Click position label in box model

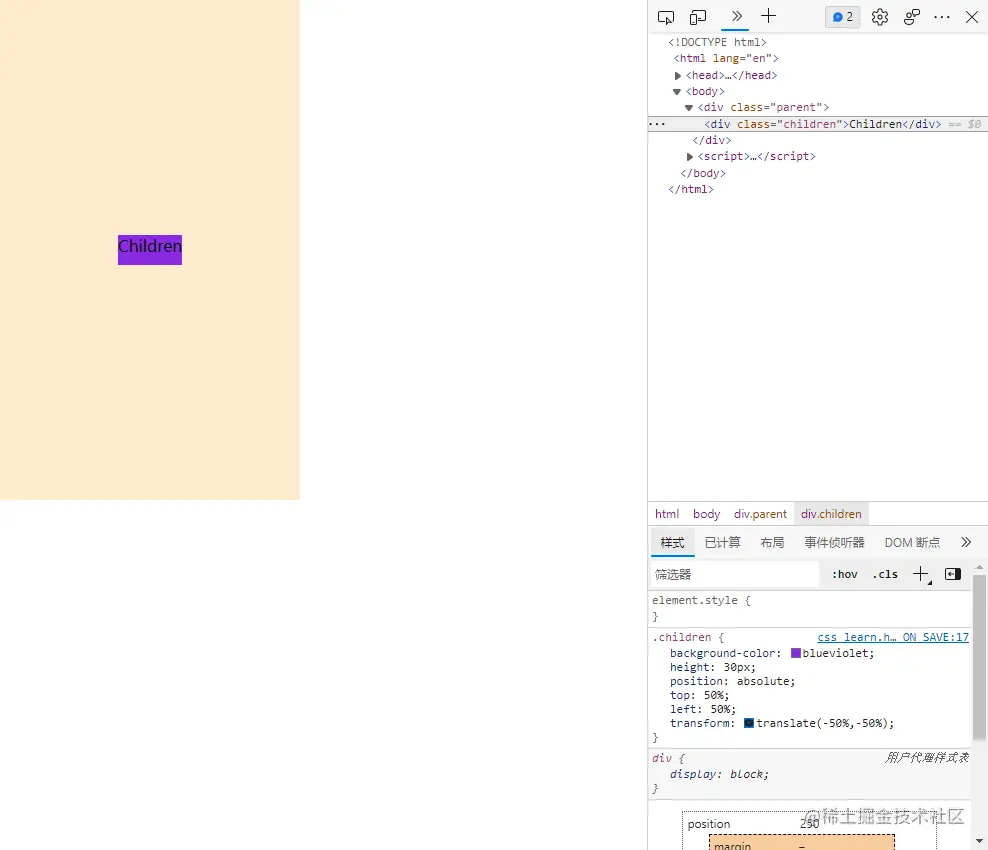[x=709, y=824]
